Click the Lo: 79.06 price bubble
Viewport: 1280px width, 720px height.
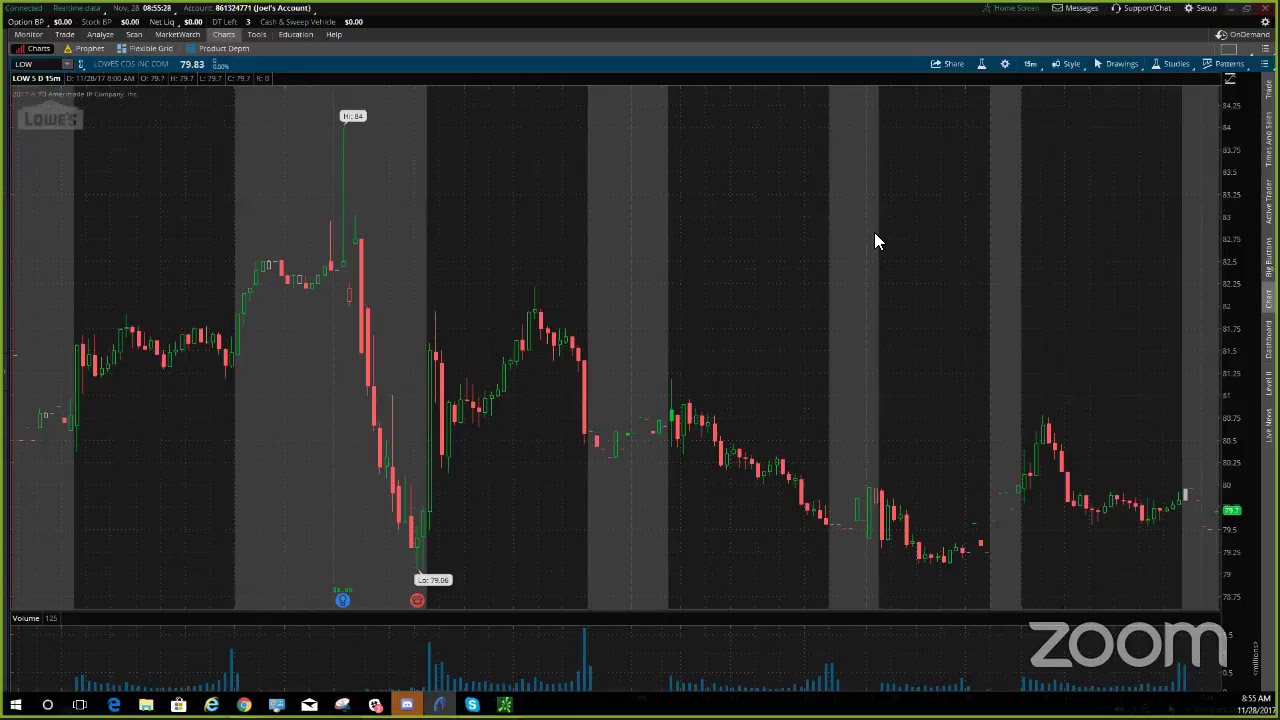point(434,580)
